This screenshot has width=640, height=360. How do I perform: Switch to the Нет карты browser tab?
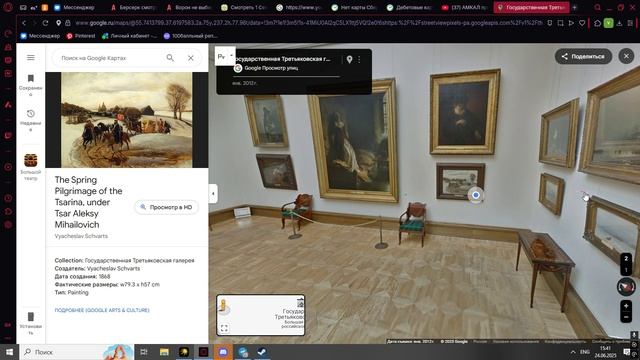354,7
